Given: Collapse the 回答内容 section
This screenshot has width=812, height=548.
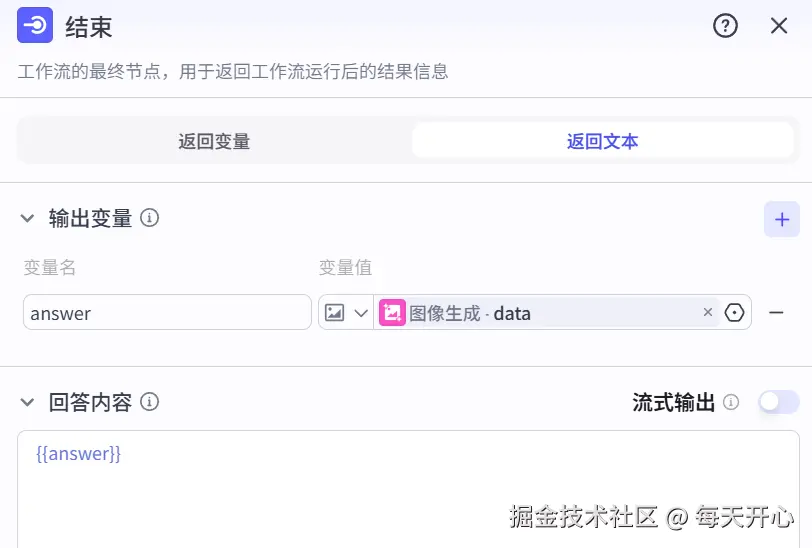Looking at the screenshot, I should point(27,402).
